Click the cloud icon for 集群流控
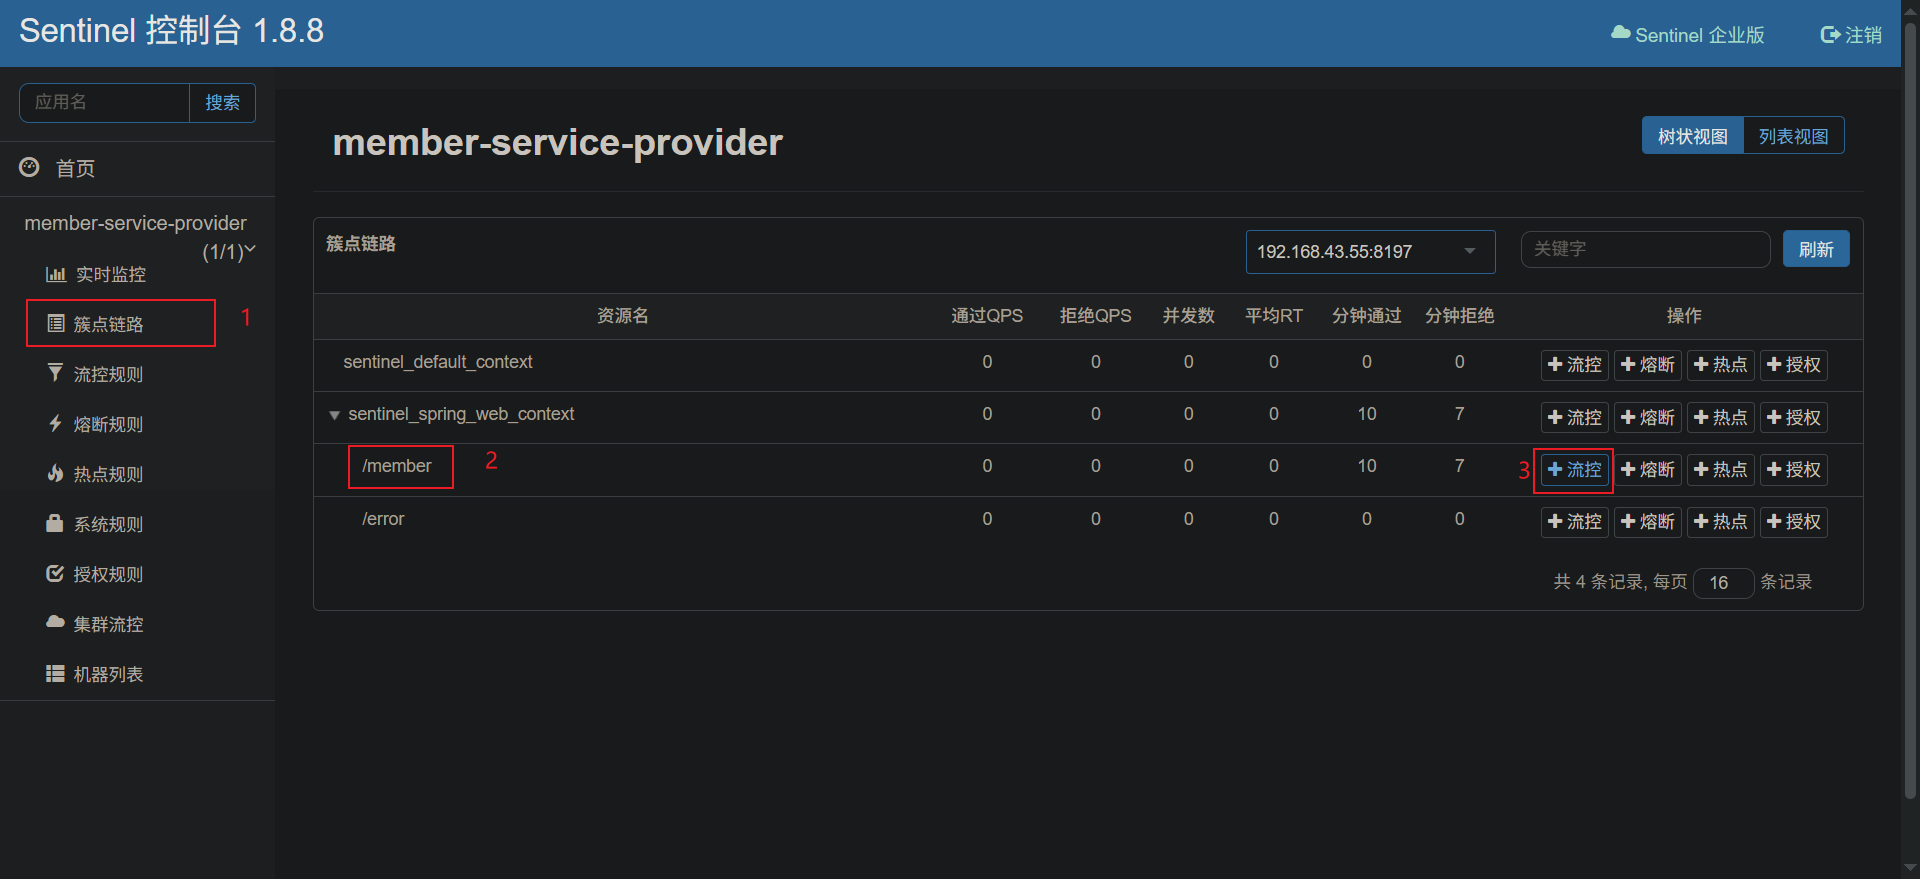This screenshot has height=879, width=1920. pos(55,623)
